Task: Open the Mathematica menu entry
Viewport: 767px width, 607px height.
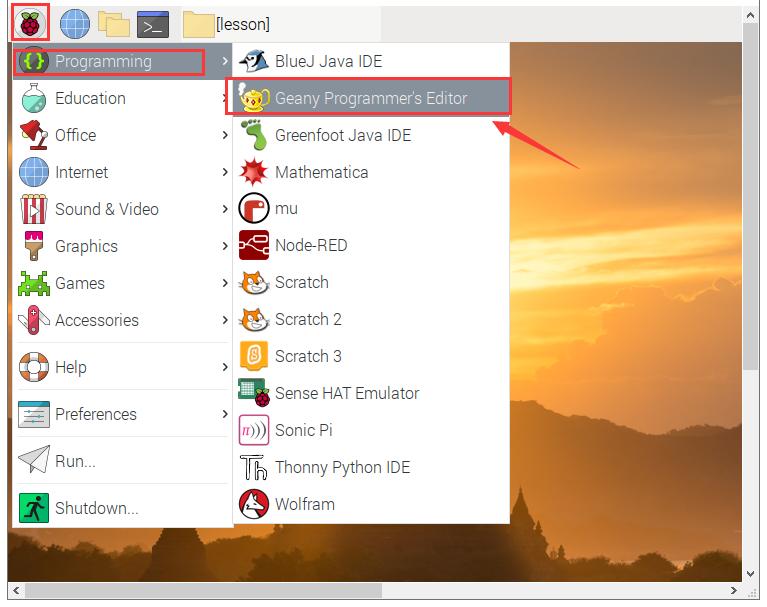Action: (371, 172)
